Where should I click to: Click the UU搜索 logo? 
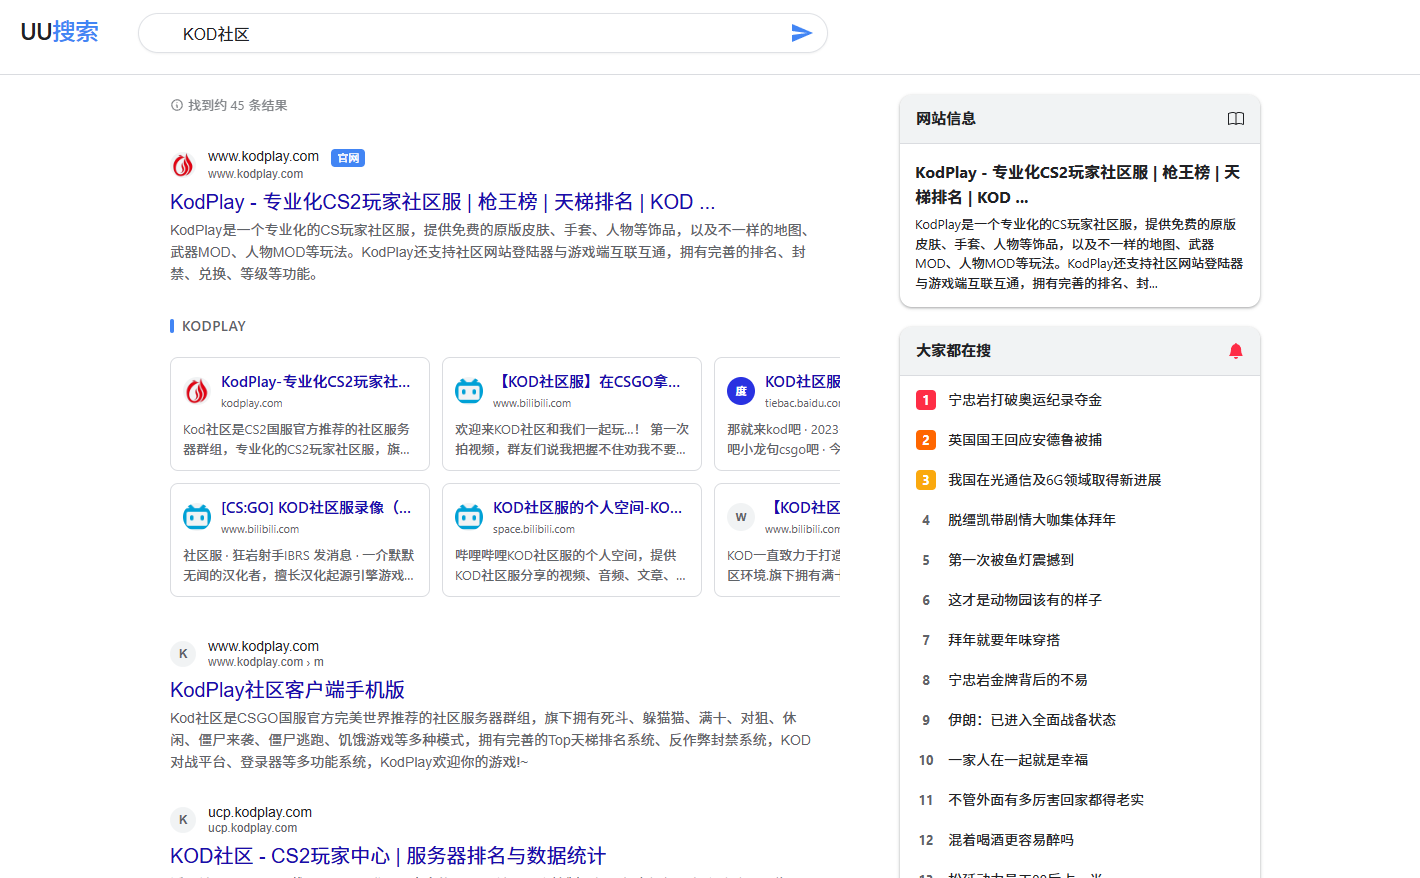tap(60, 32)
